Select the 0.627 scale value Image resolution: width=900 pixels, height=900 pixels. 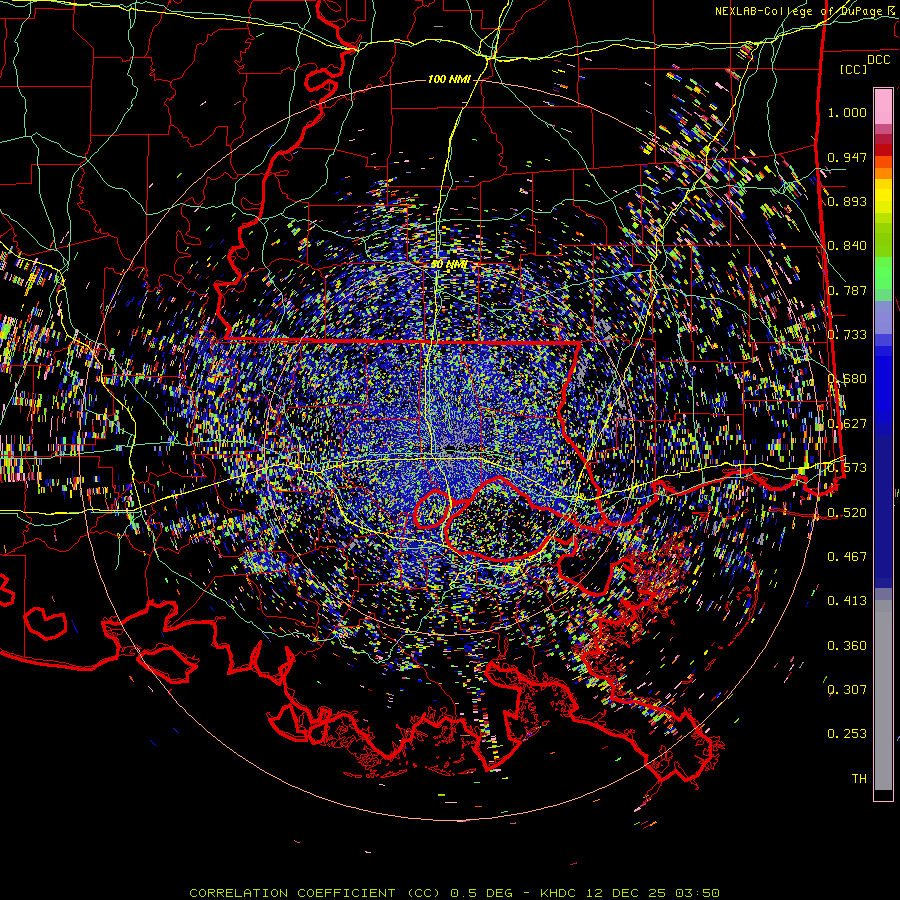(x=847, y=424)
